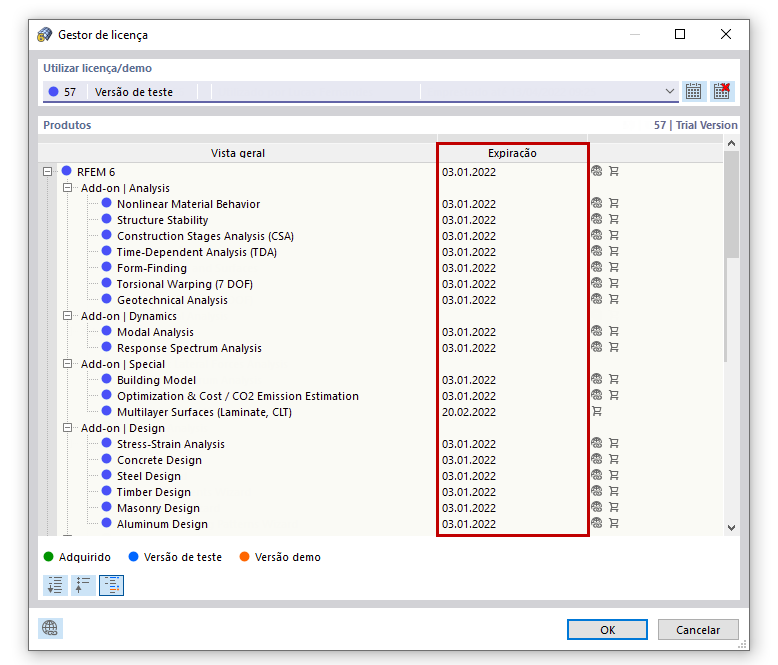The height and width of the screenshot is (665, 778).
Task: Collapse the Add-on | Design group
Action: 67,428
